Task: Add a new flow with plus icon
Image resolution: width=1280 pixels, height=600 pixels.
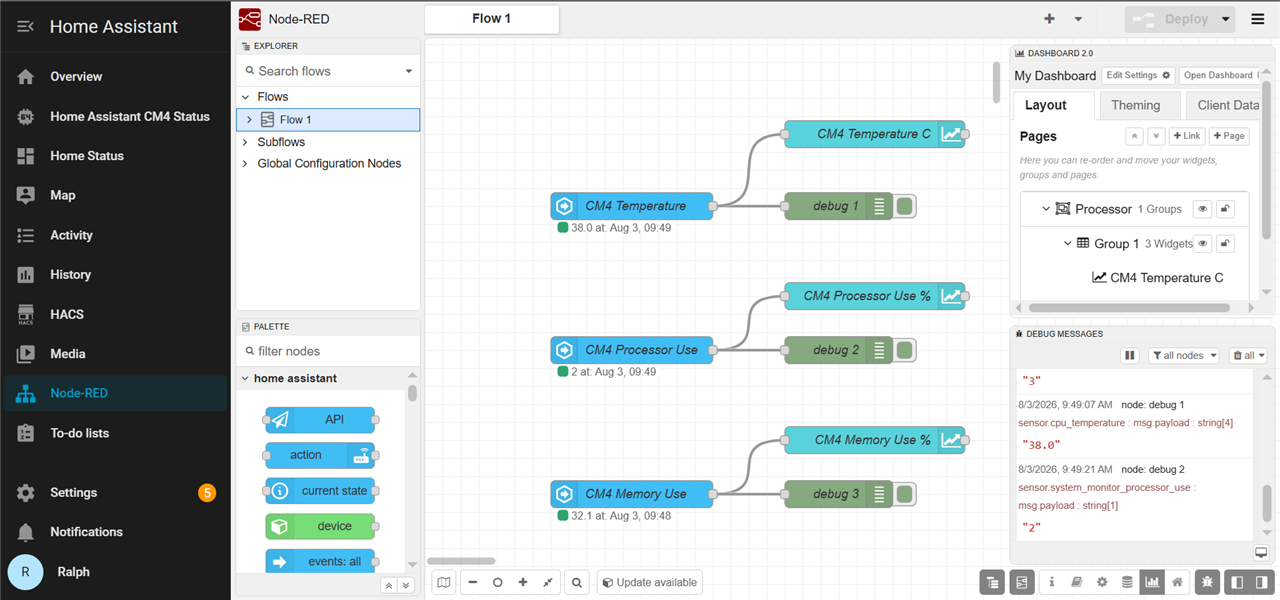Action: (1049, 19)
